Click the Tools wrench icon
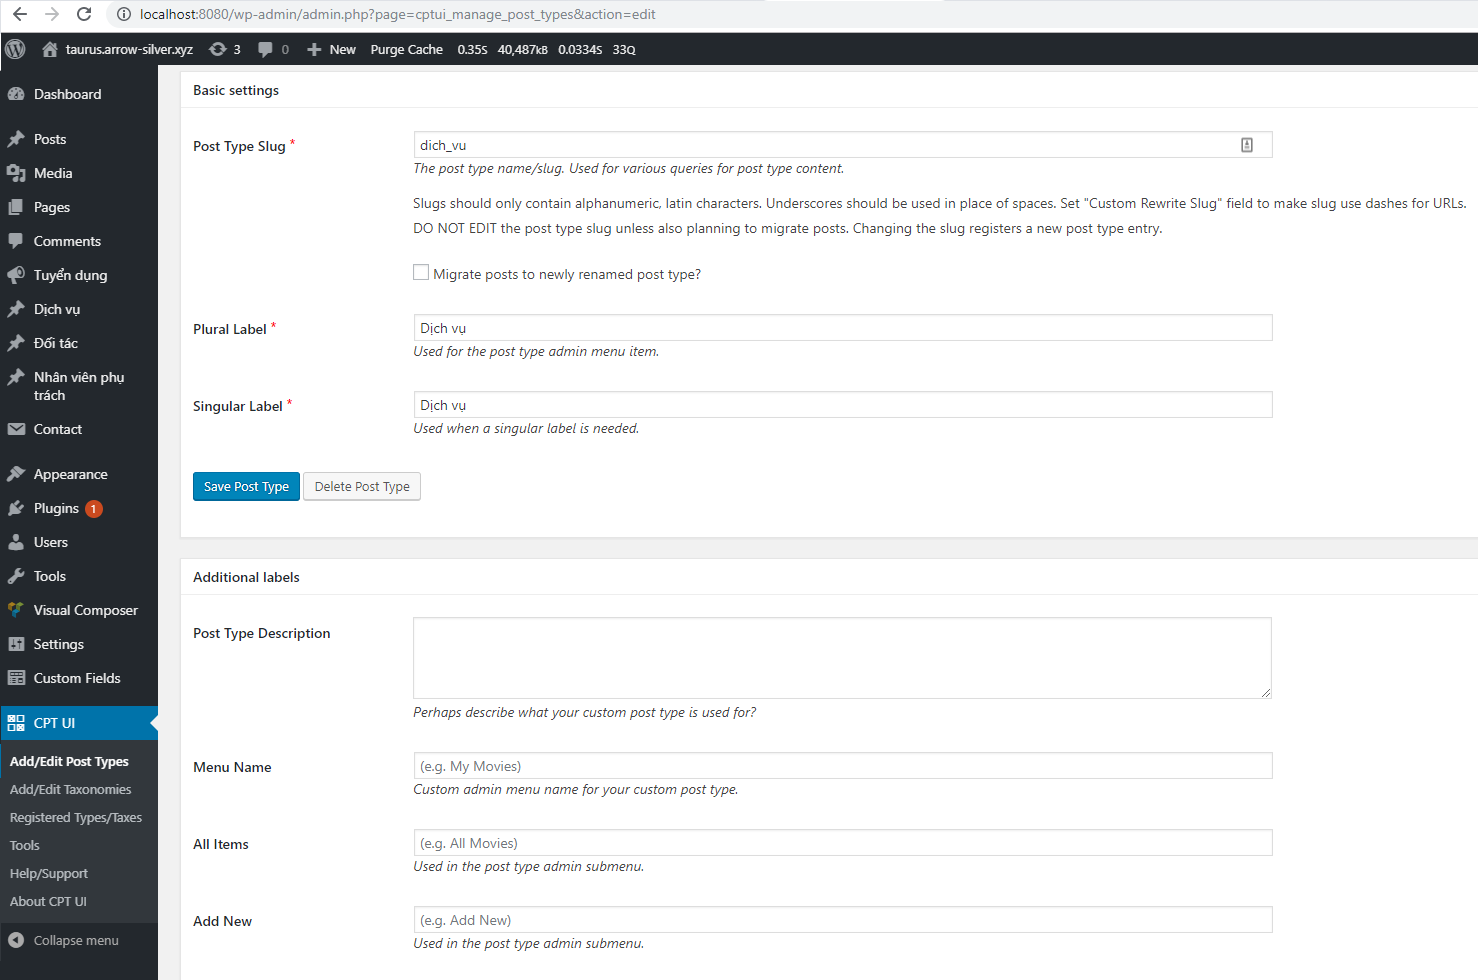This screenshot has height=980, width=1478. (x=16, y=576)
